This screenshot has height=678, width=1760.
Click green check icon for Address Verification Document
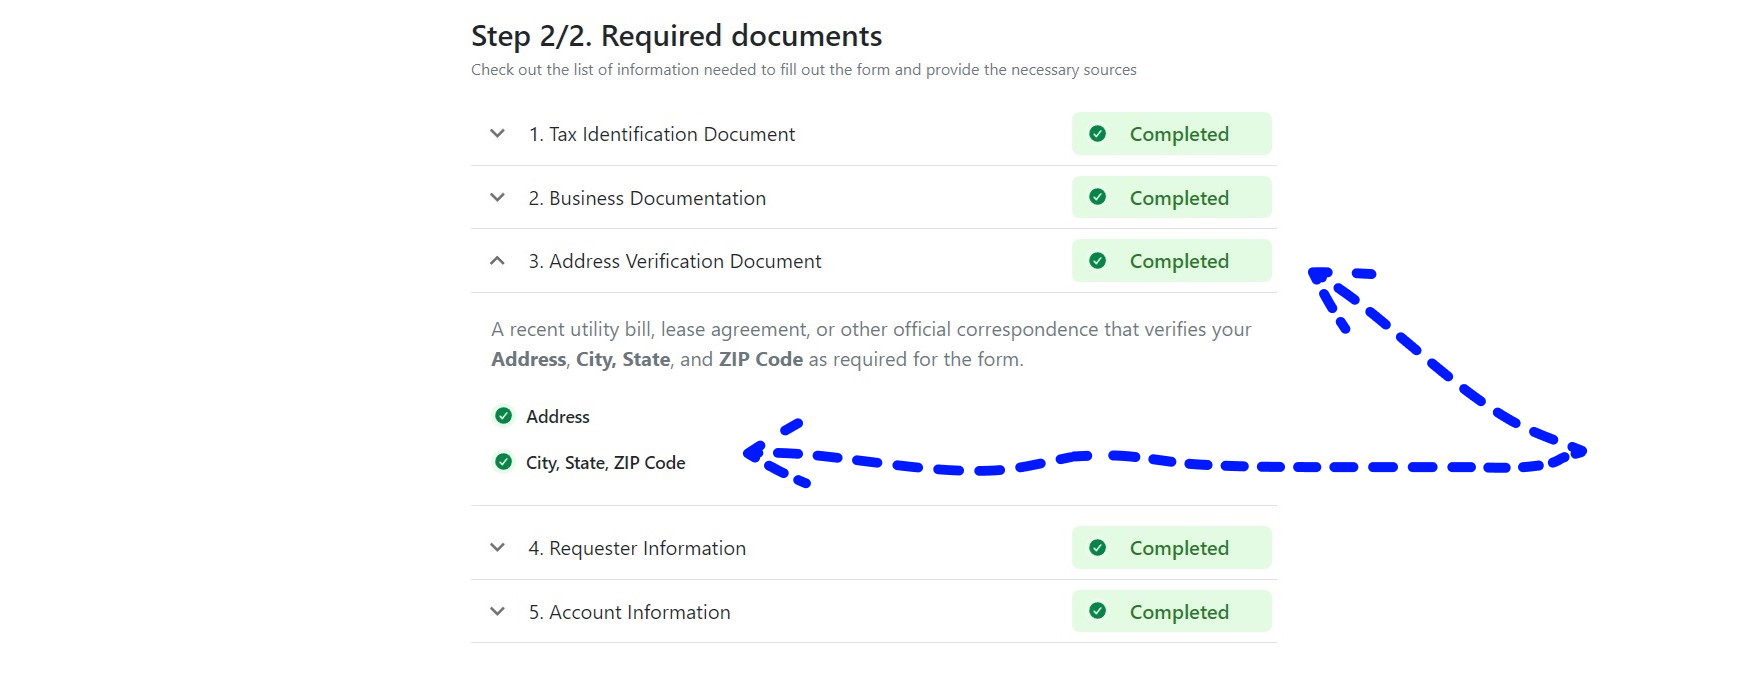point(1097,261)
